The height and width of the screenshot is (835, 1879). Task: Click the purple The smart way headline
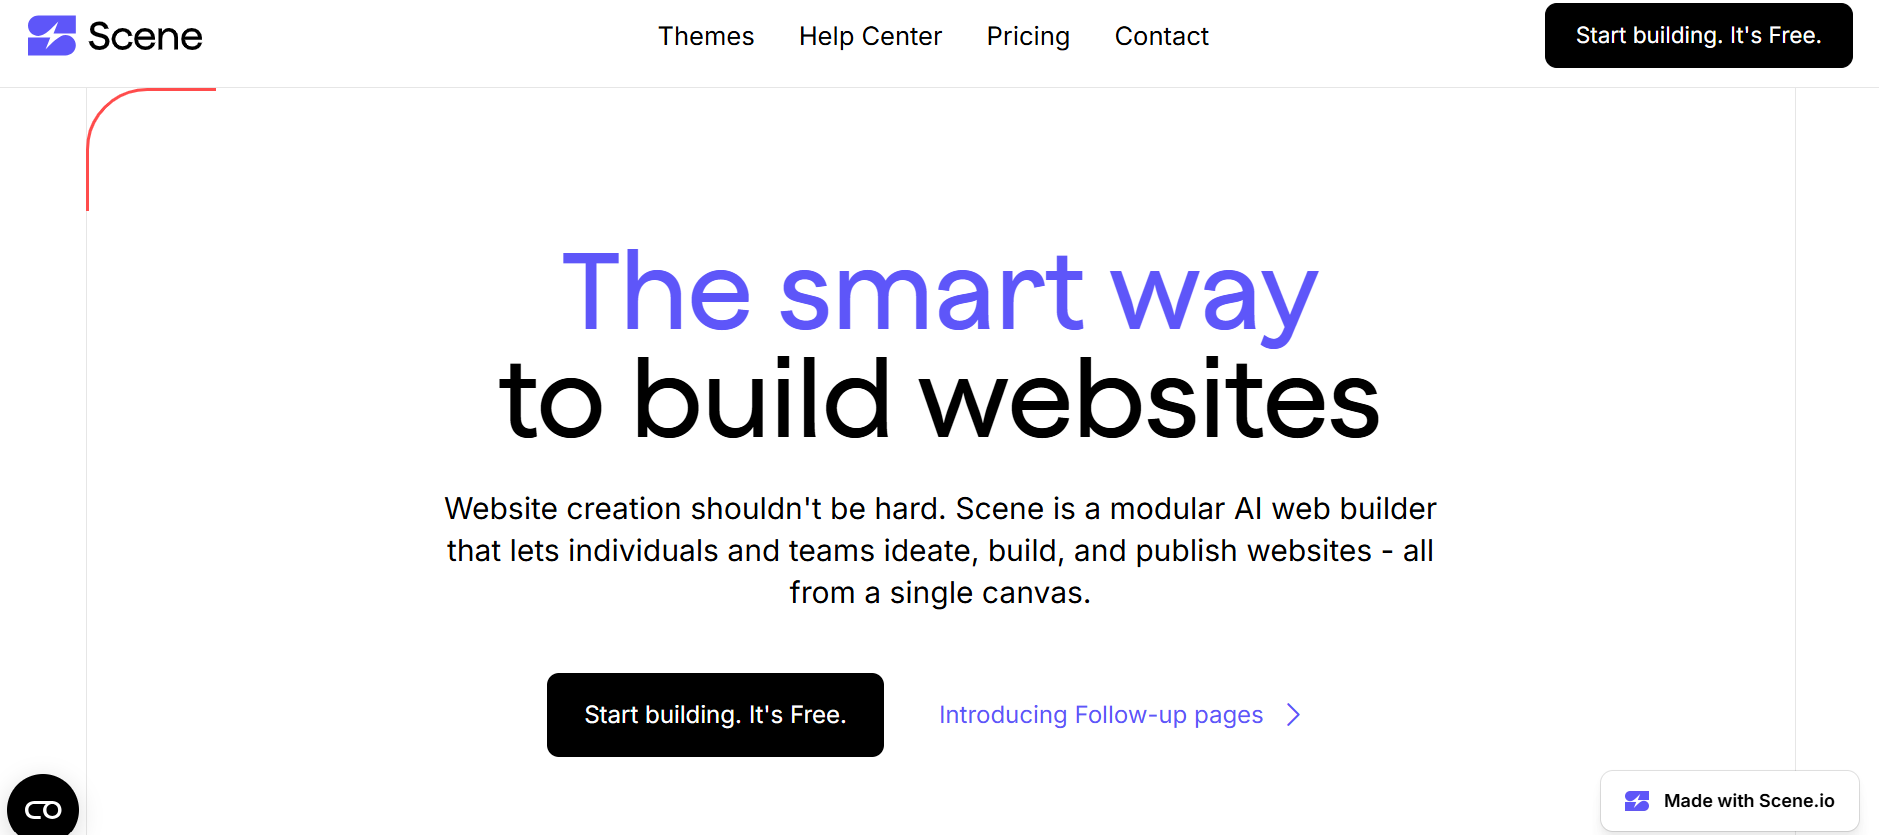point(940,293)
